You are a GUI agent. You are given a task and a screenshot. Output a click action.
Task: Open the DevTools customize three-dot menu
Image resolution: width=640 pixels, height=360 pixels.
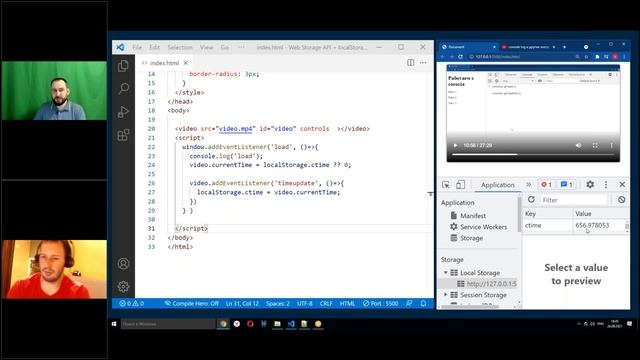606,184
